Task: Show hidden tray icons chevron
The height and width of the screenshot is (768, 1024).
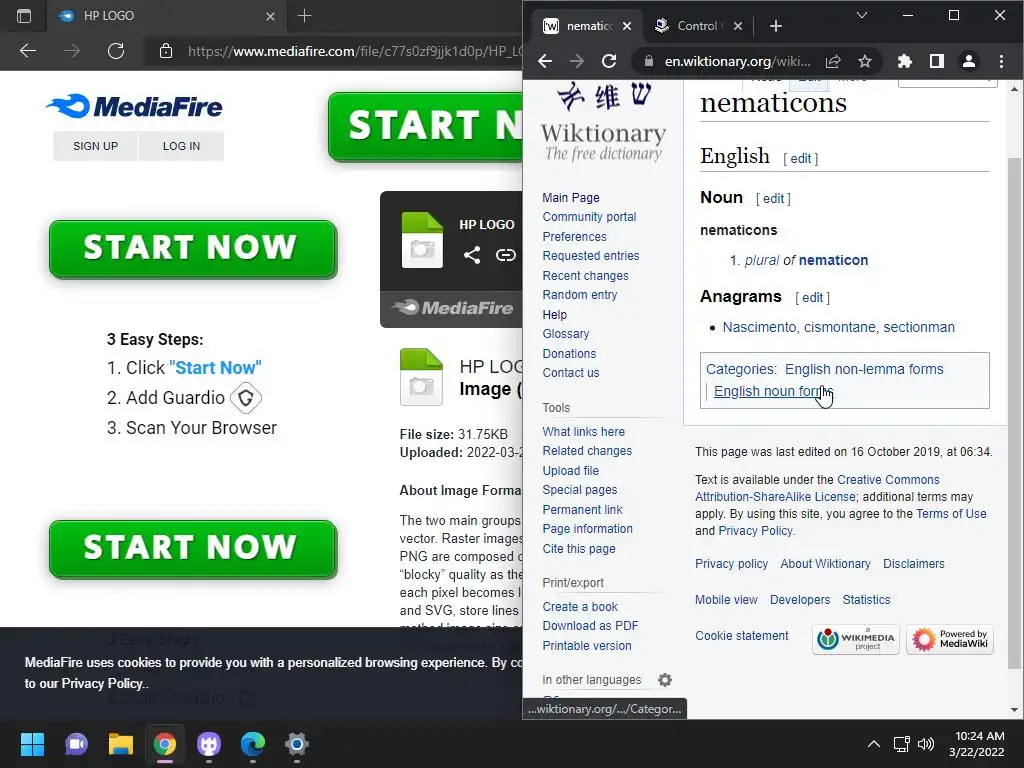Action: click(873, 744)
